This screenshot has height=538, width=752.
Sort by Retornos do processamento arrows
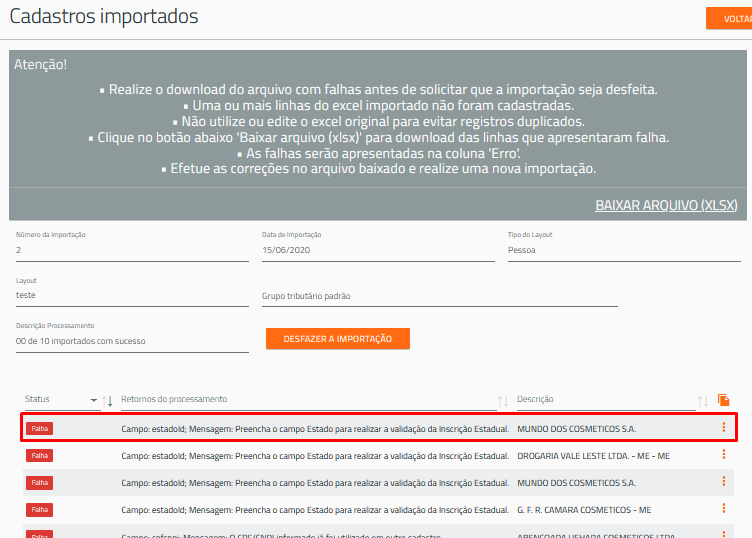tap(503, 401)
